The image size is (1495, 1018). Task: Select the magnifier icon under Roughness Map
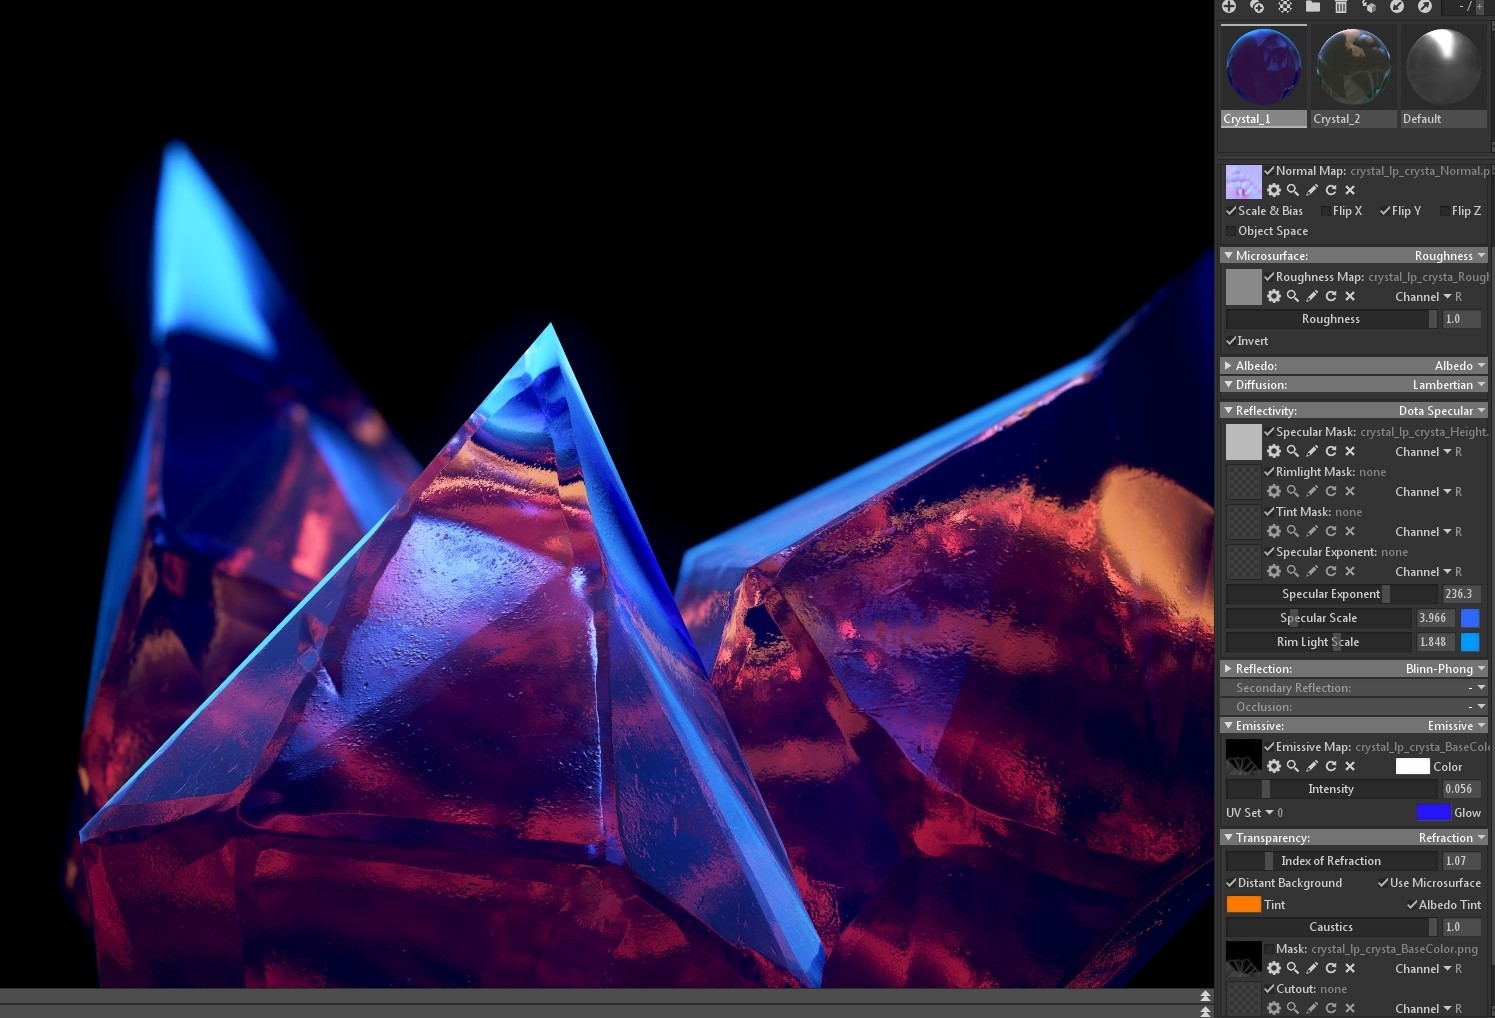(x=1293, y=296)
